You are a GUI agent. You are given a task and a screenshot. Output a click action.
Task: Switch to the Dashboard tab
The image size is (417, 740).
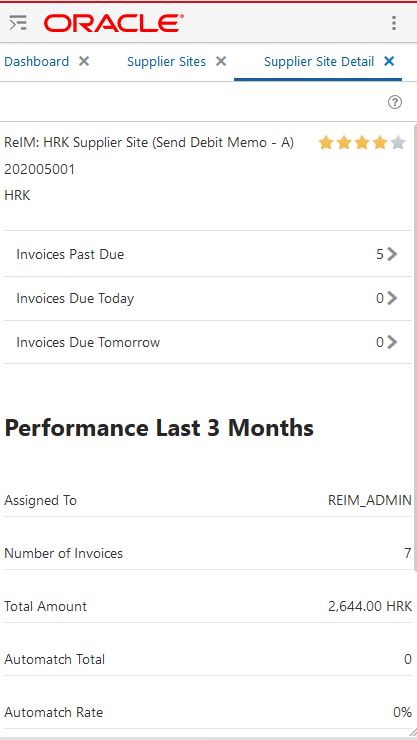tap(36, 61)
